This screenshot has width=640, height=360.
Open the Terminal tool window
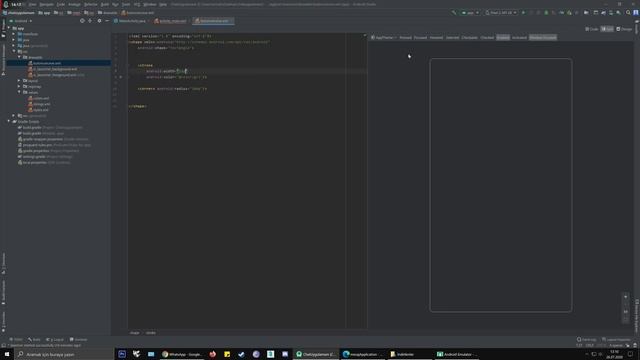pyautogui.click(x=78, y=340)
